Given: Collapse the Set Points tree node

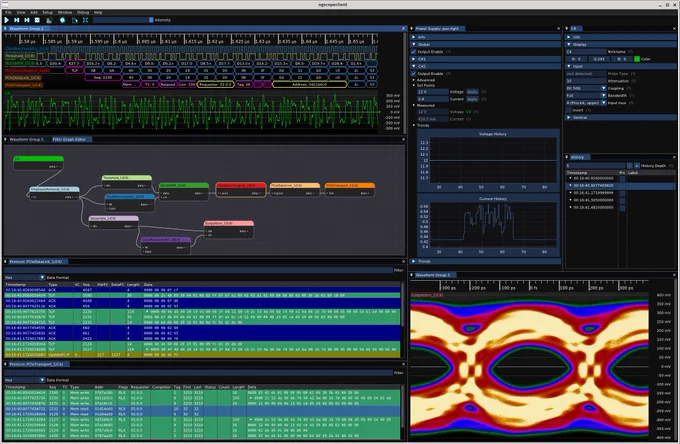Looking at the screenshot, I should (414, 85).
